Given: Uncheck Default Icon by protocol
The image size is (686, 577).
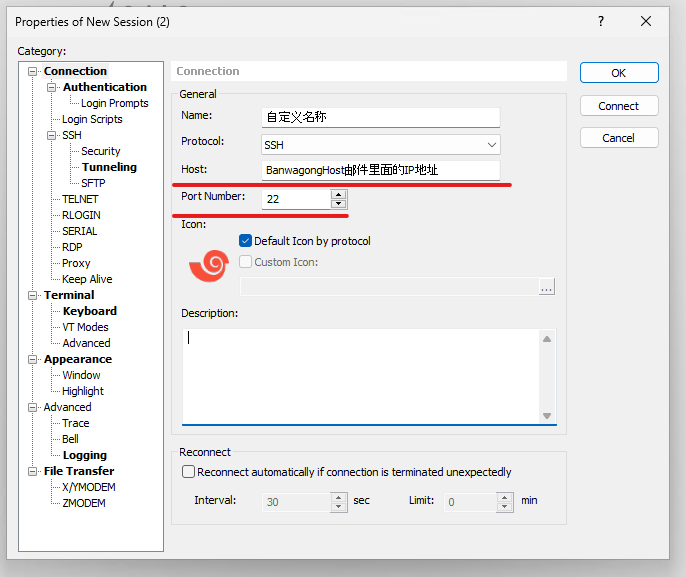Looking at the screenshot, I should (246, 241).
